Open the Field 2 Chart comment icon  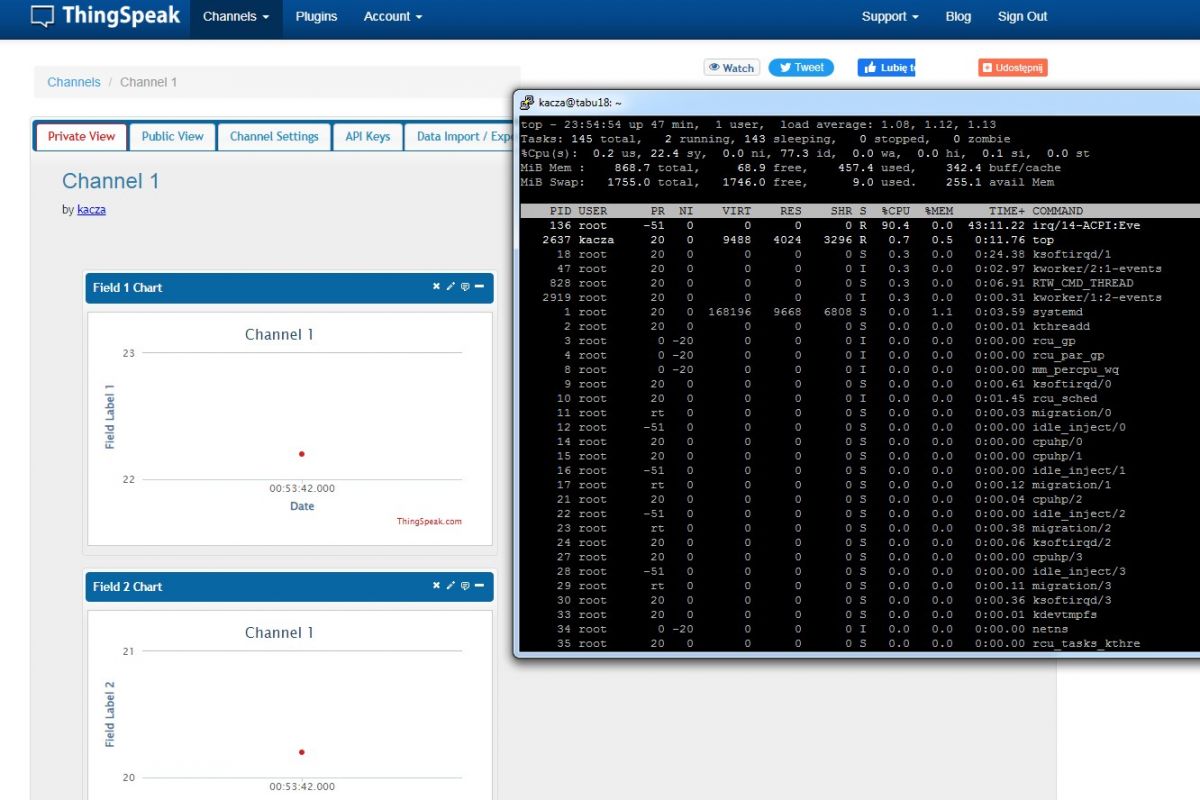pyautogui.click(x=465, y=586)
